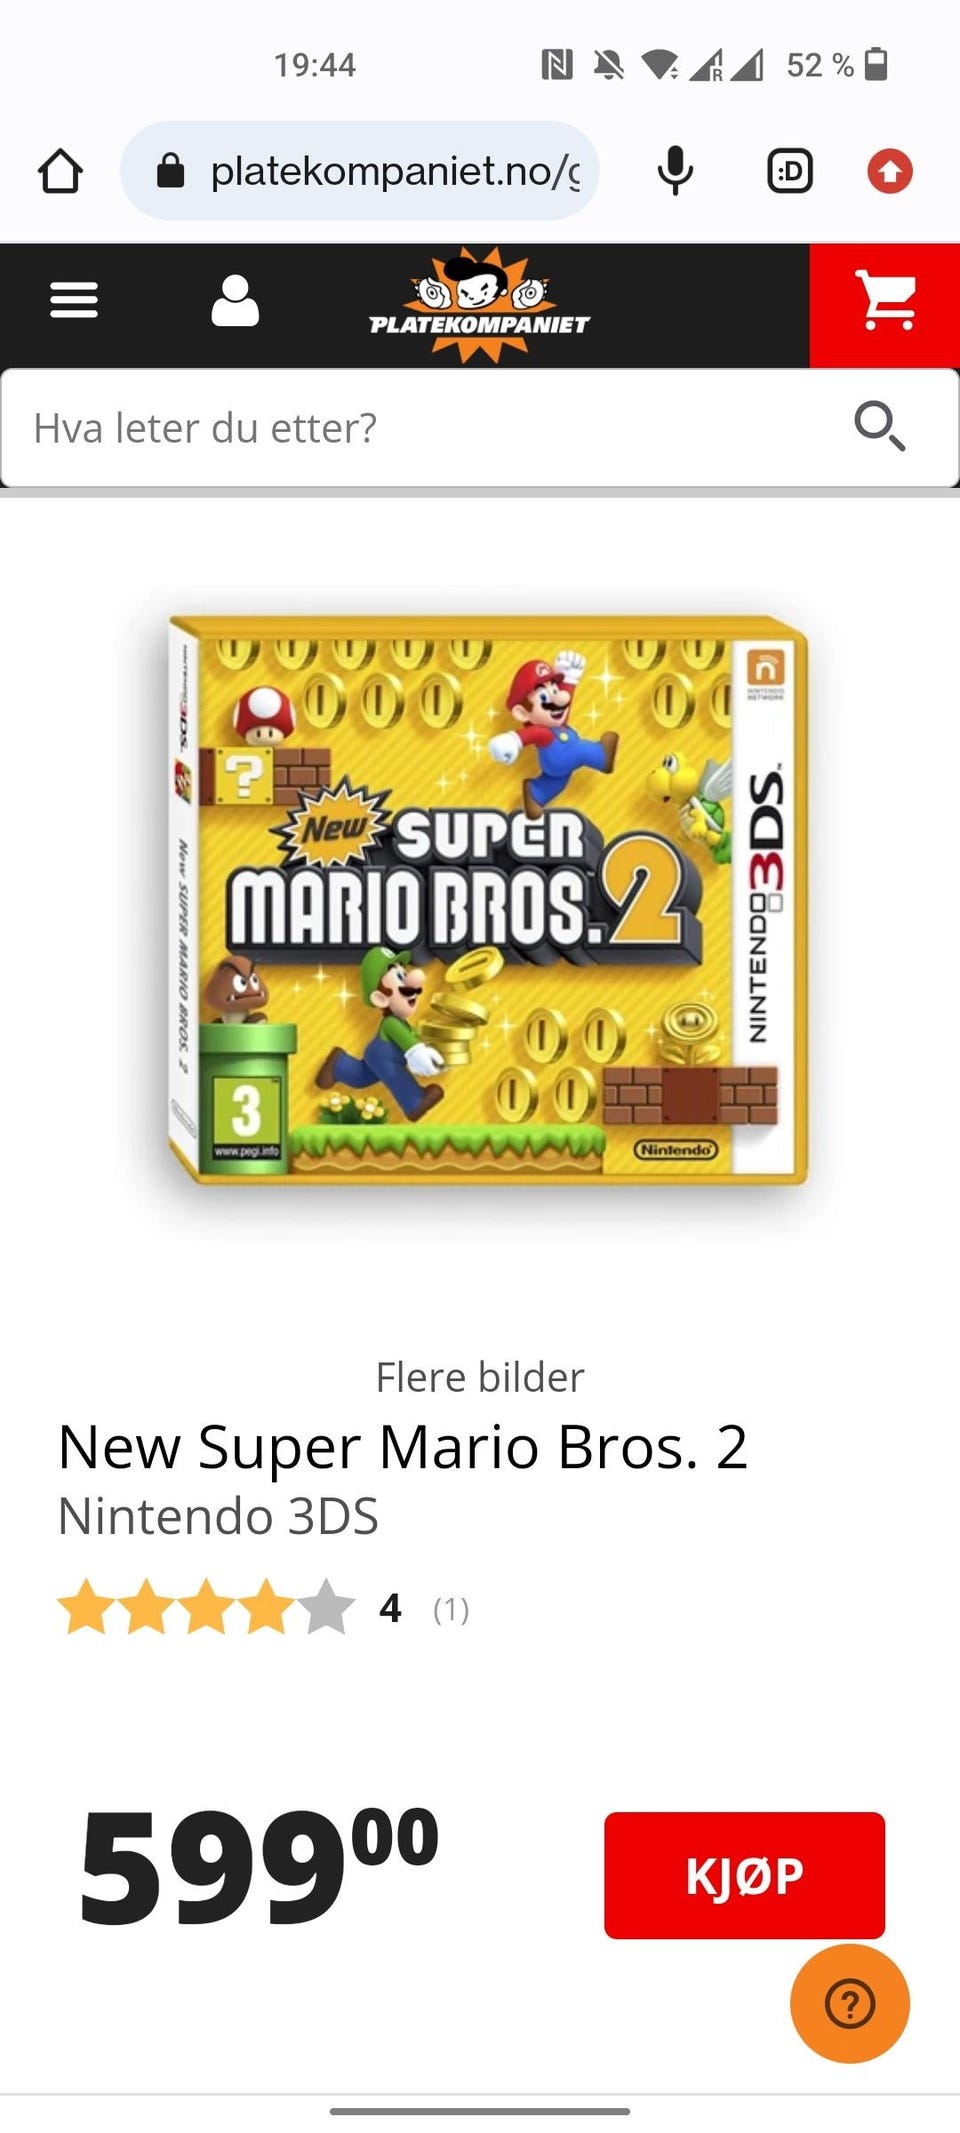The image size is (960, 2133).
Task: Open the user account icon
Action: coord(235,300)
